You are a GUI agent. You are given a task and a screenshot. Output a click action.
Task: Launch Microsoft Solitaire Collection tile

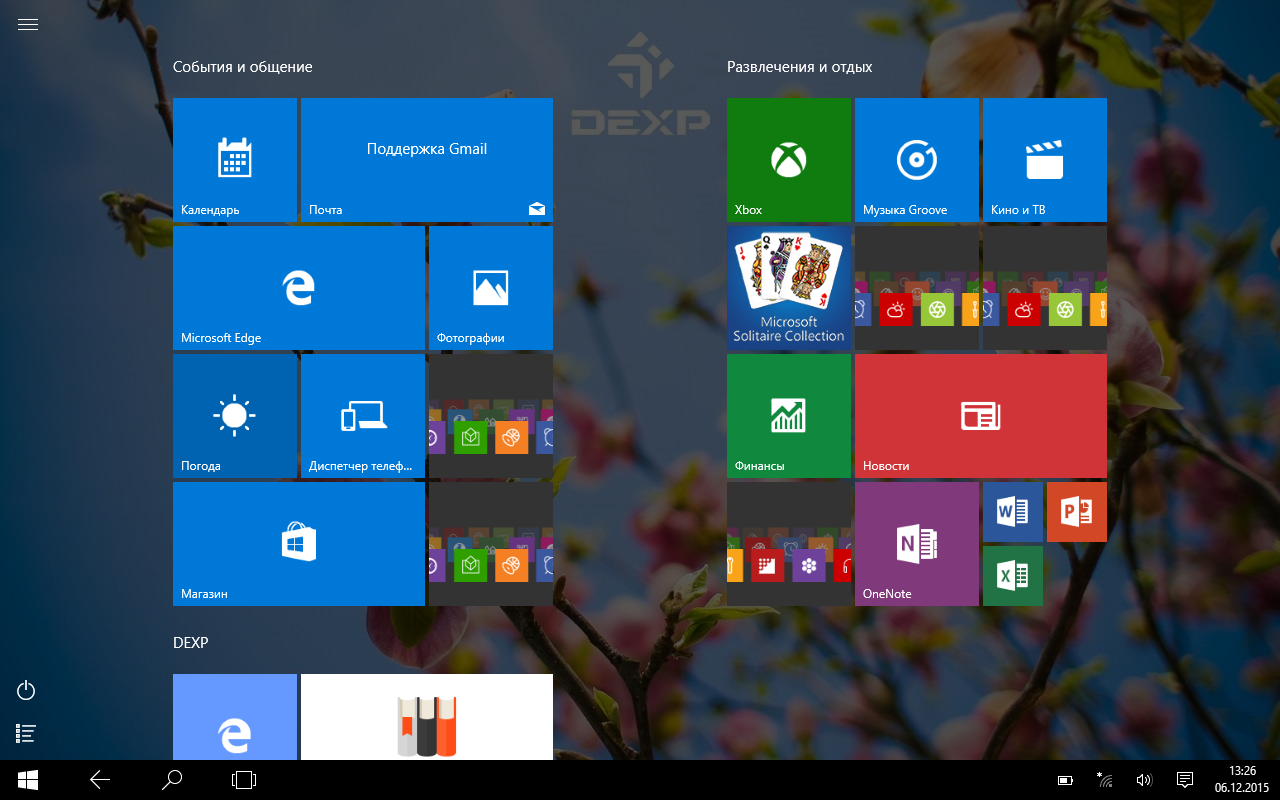789,288
